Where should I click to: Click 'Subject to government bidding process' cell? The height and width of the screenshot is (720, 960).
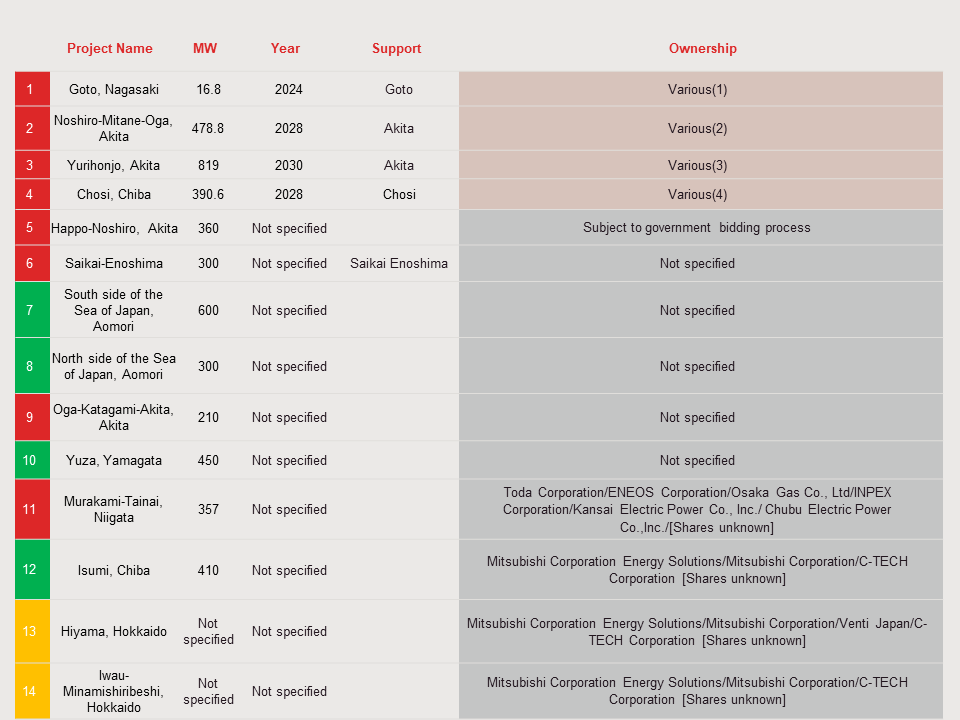pos(697,227)
